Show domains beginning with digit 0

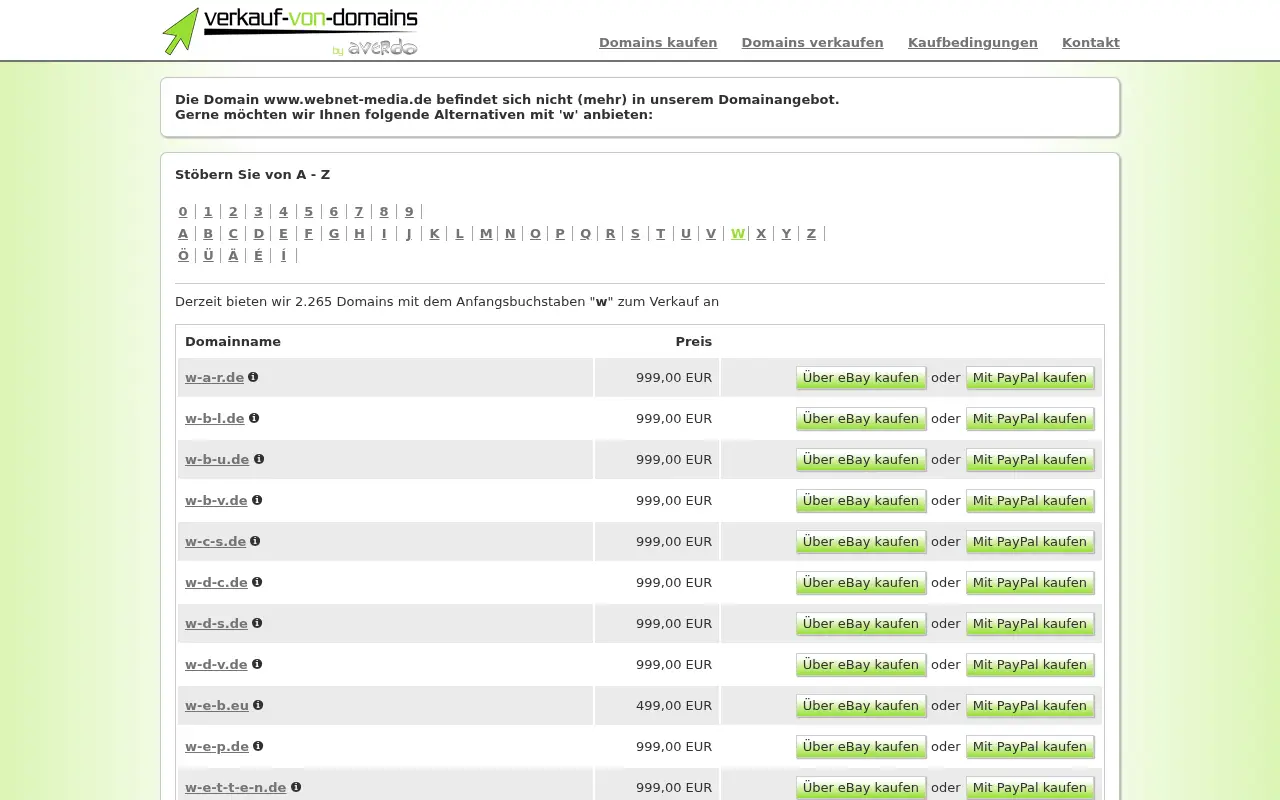click(x=183, y=211)
